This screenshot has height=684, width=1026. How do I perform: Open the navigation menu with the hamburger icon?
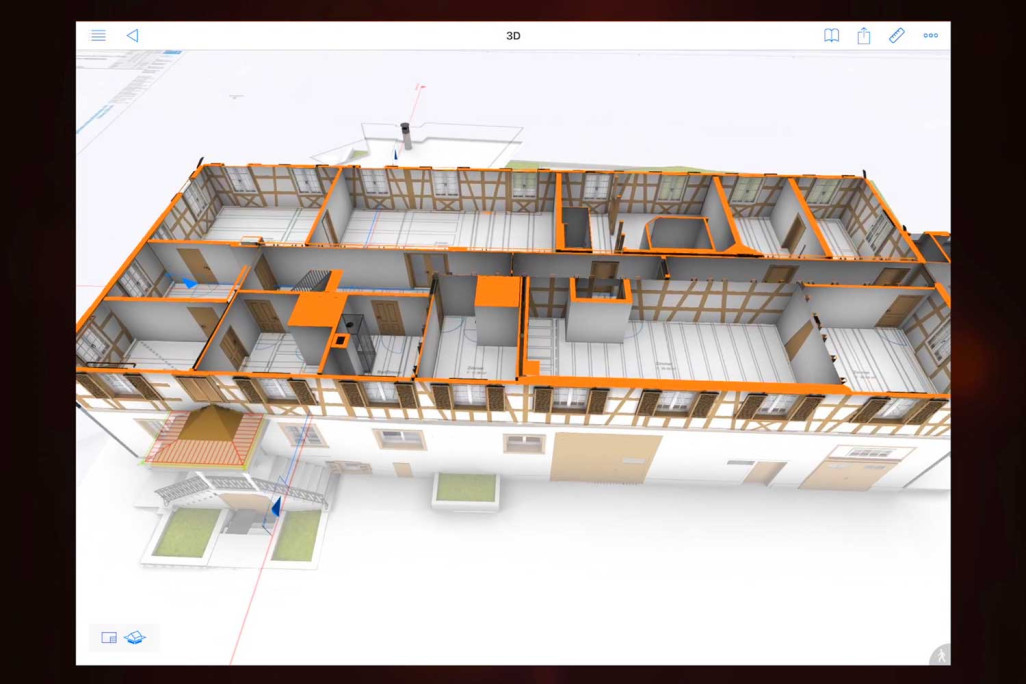pos(98,35)
